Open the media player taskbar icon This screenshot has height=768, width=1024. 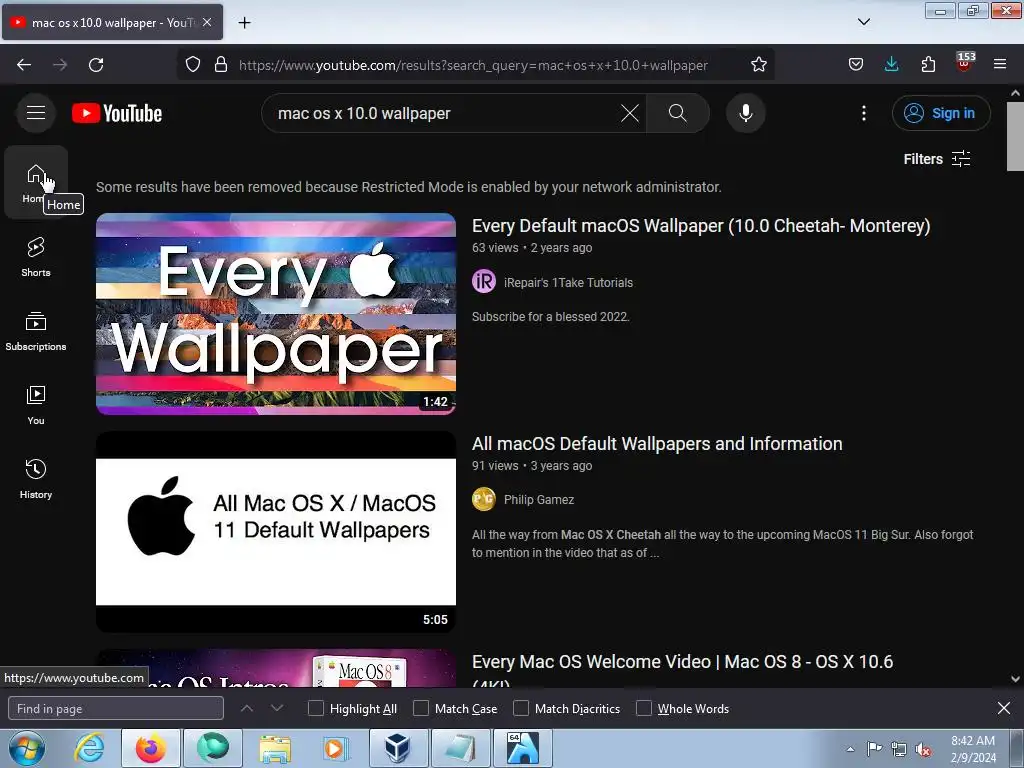pos(334,748)
